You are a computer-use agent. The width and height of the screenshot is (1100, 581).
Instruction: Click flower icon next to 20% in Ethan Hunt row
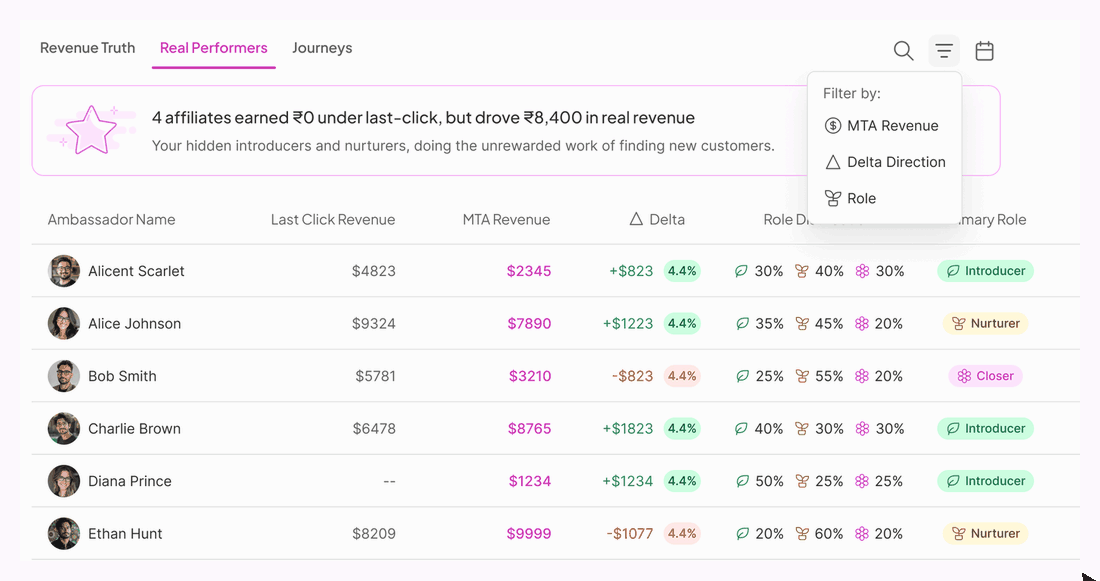[862, 534]
